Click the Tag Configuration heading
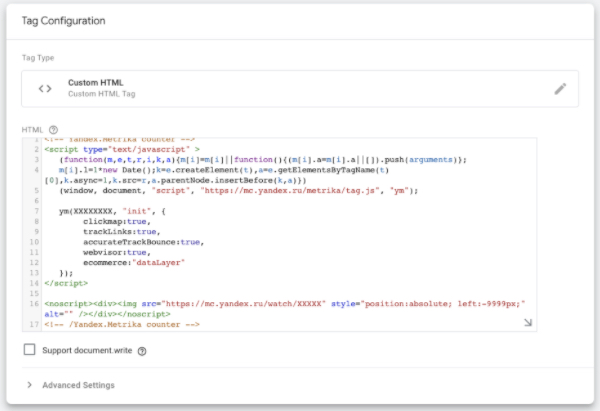Screen dimensions: 600x411 tap(64, 21)
